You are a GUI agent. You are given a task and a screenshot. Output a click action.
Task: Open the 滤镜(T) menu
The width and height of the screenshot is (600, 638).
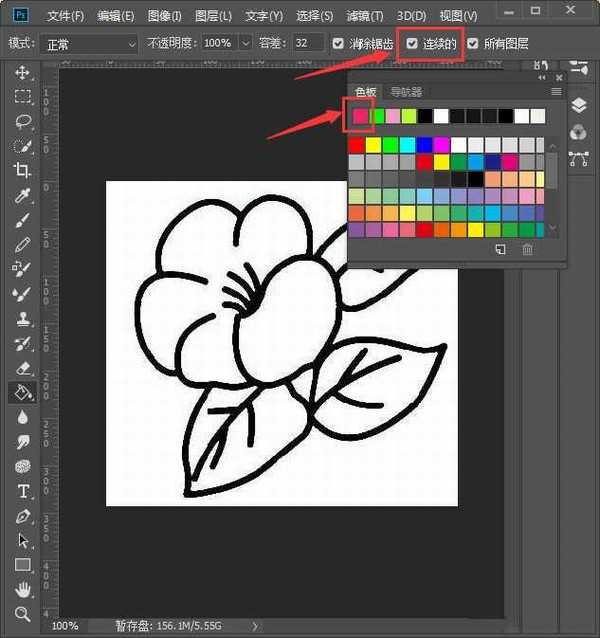(363, 16)
